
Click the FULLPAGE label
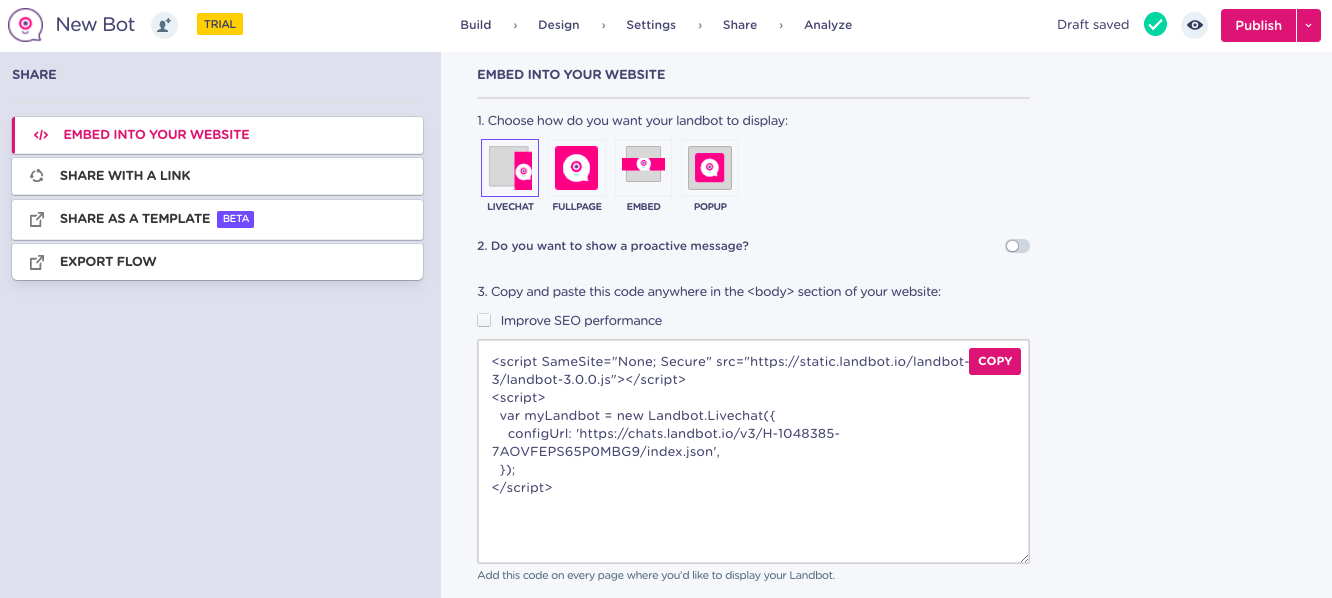coord(577,207)
